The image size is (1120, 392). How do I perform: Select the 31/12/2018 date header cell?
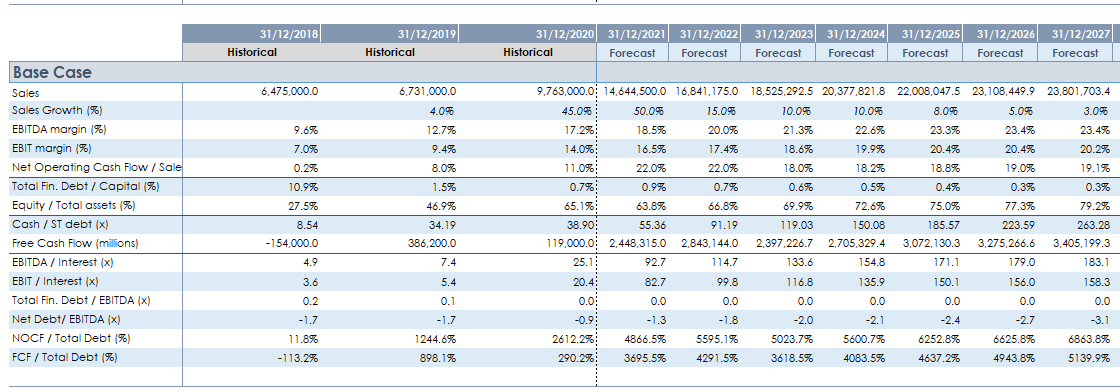pyautogui.click(x=251, y=34)
